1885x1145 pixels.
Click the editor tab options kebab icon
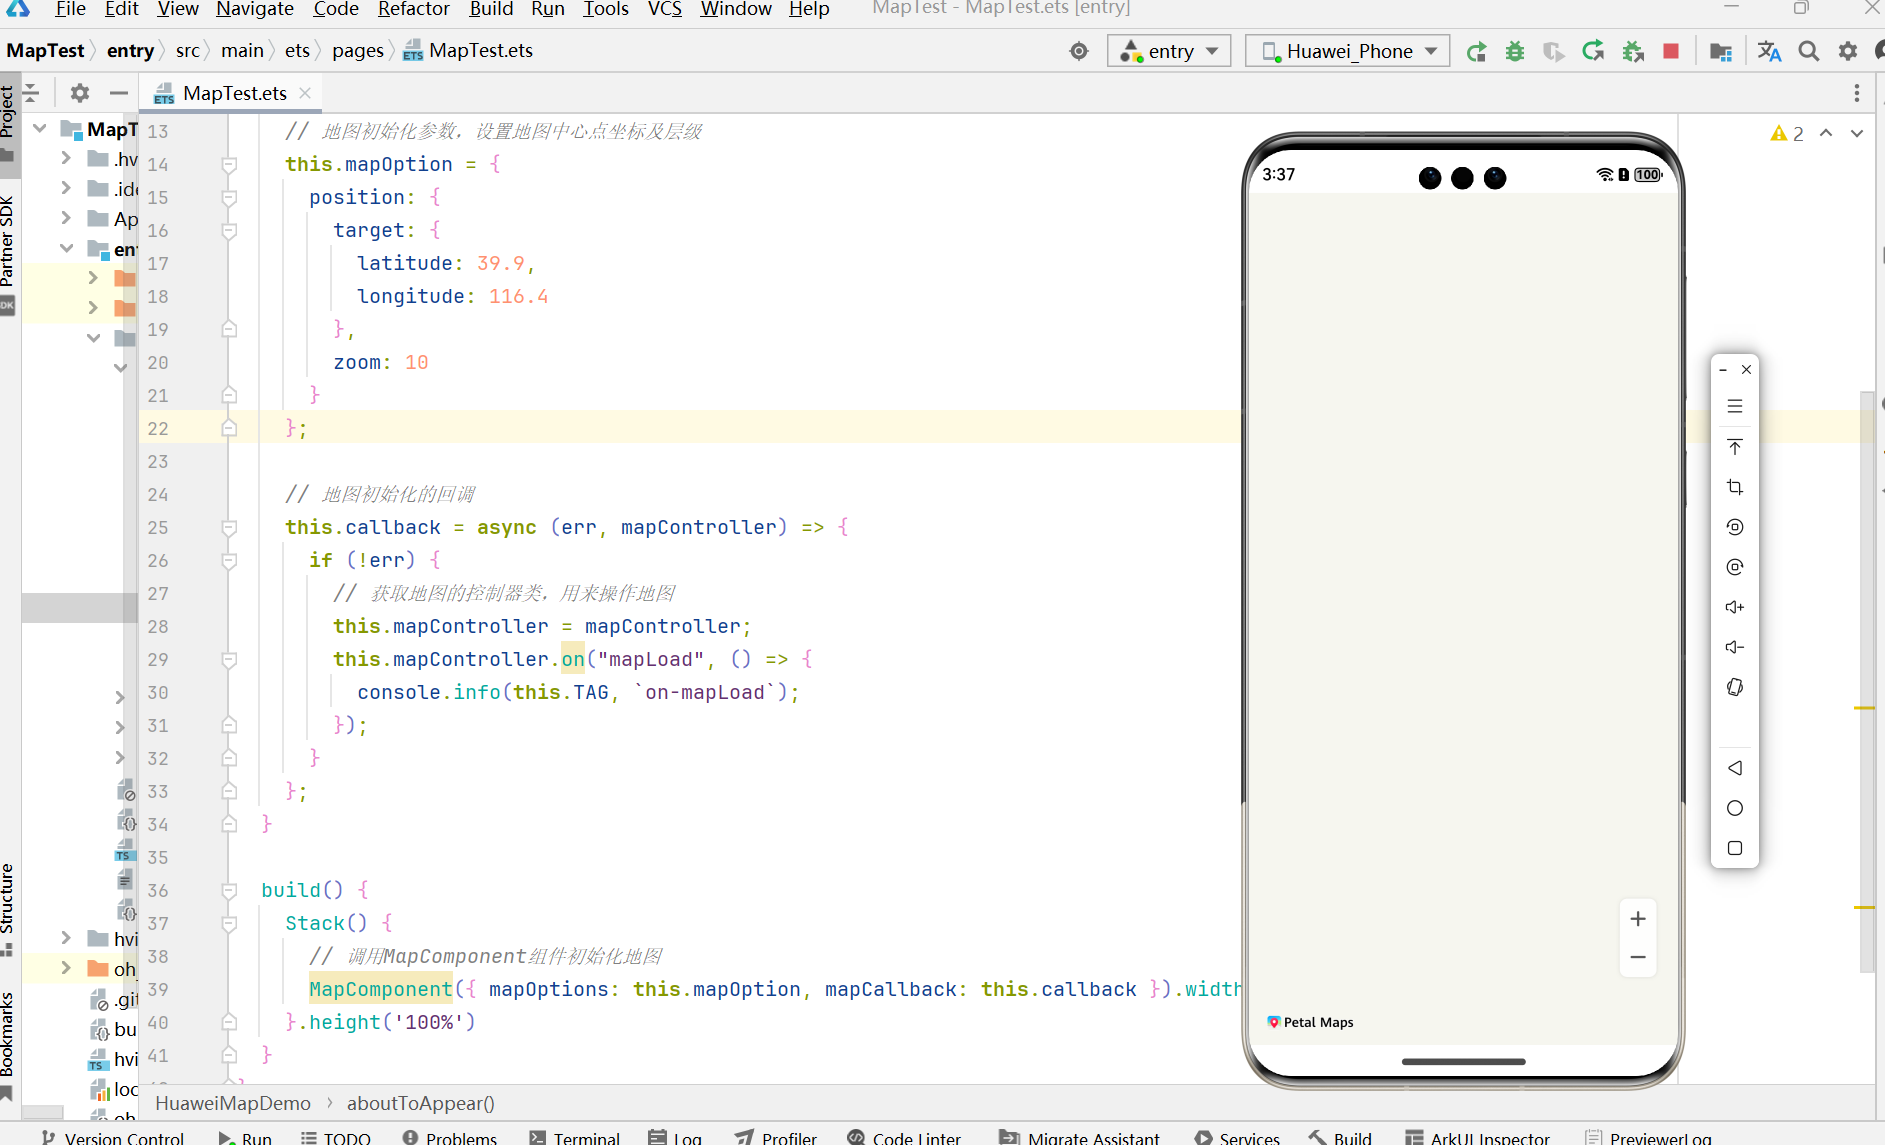[x=1857, y=93]
